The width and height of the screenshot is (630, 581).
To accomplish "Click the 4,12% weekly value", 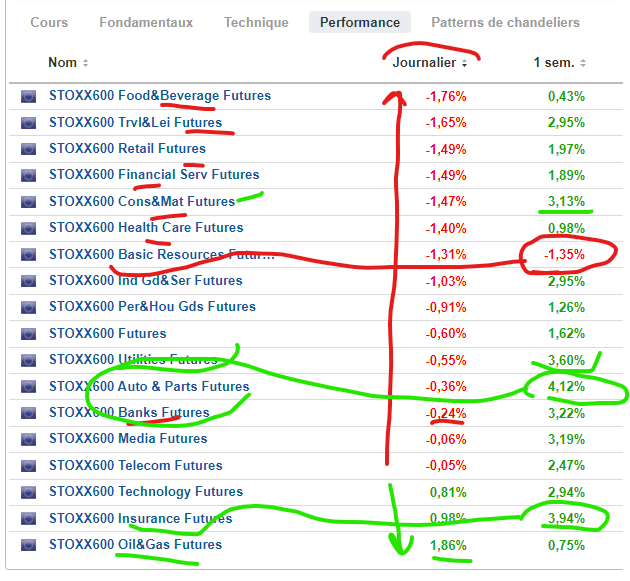I will (x=567, y=387).
